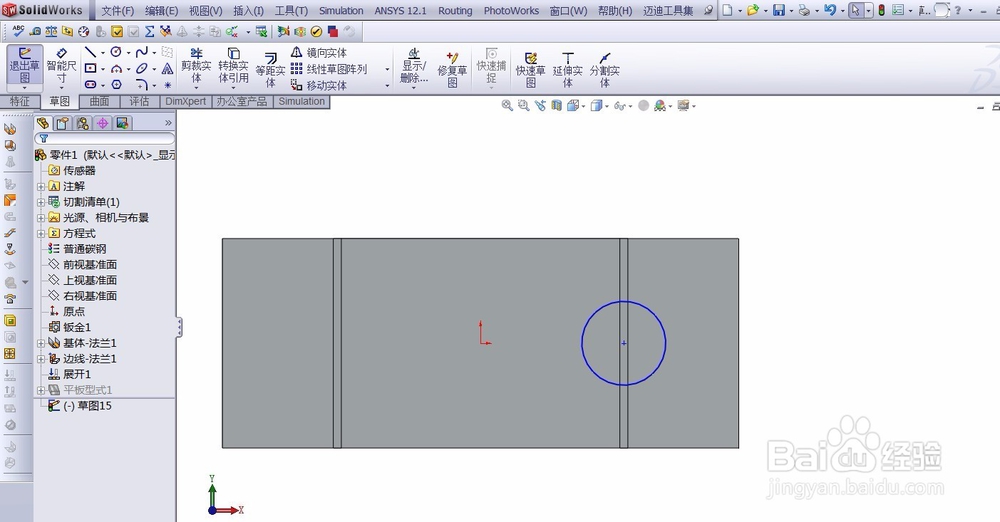The width and height of the screenshot is (1000, 522).
Task: Expand panel tabs with chevron arrows
Action: coord(168,123)
